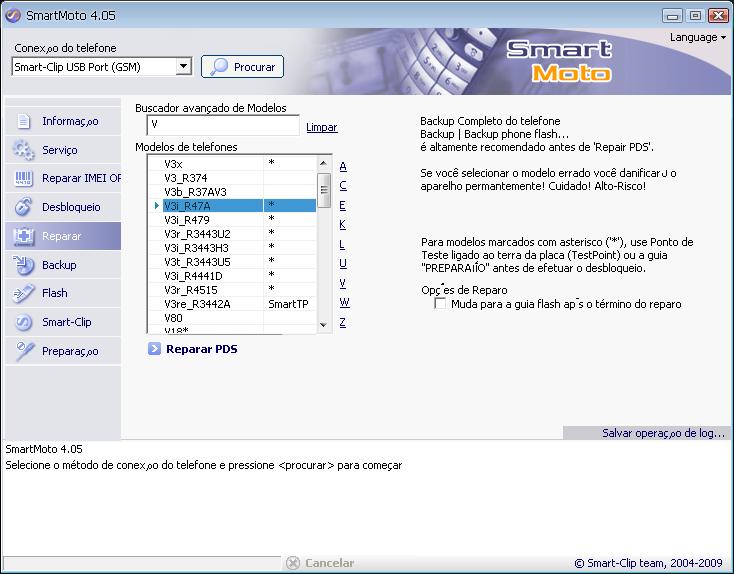This screenshot has width=734, height=574.
Task: Jump to letter E models
Action: (x=343, y=205)
